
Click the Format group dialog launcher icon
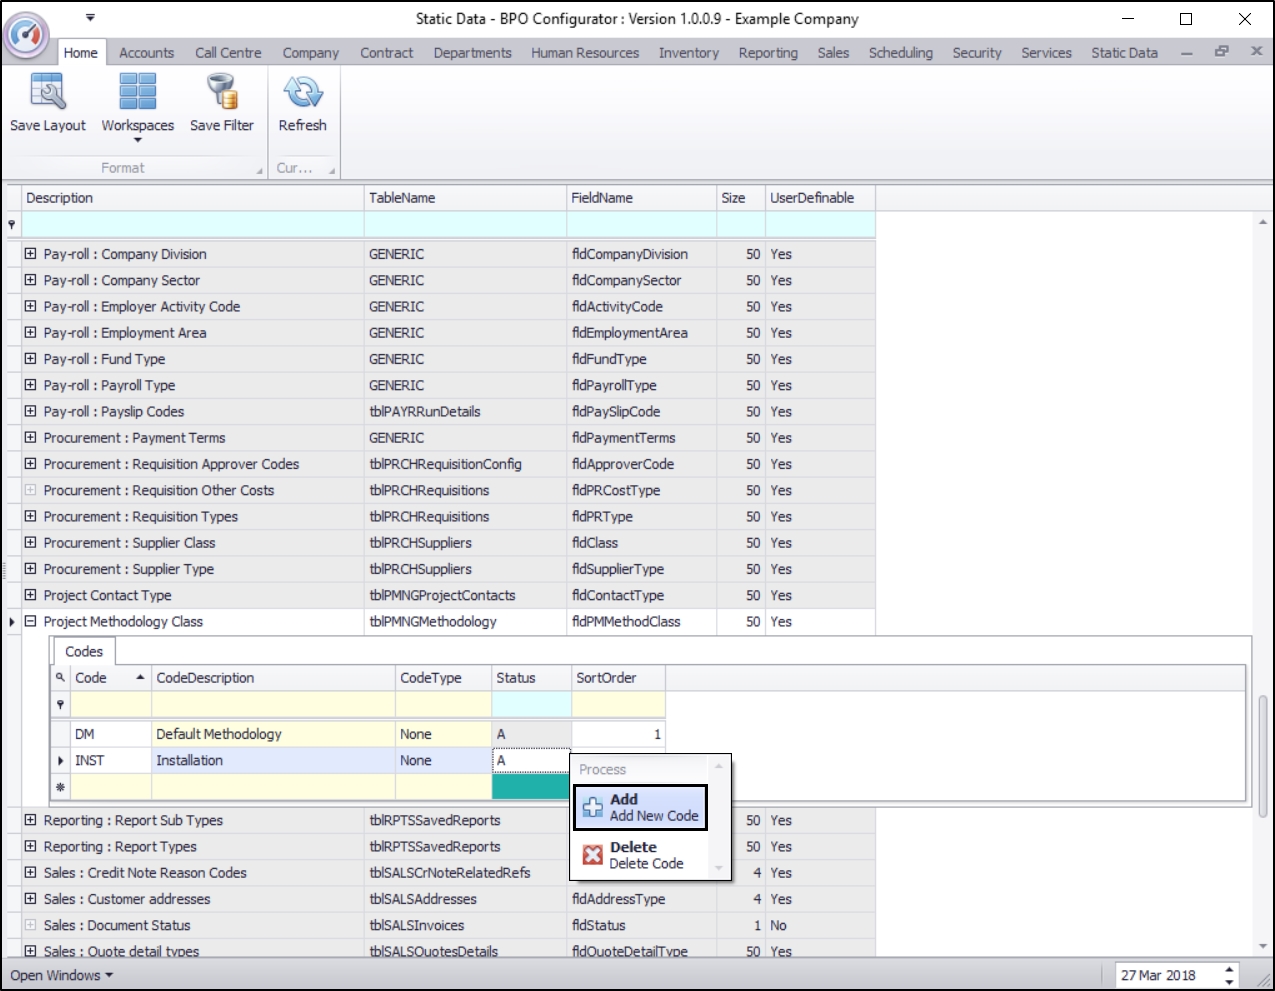[260, 171]
